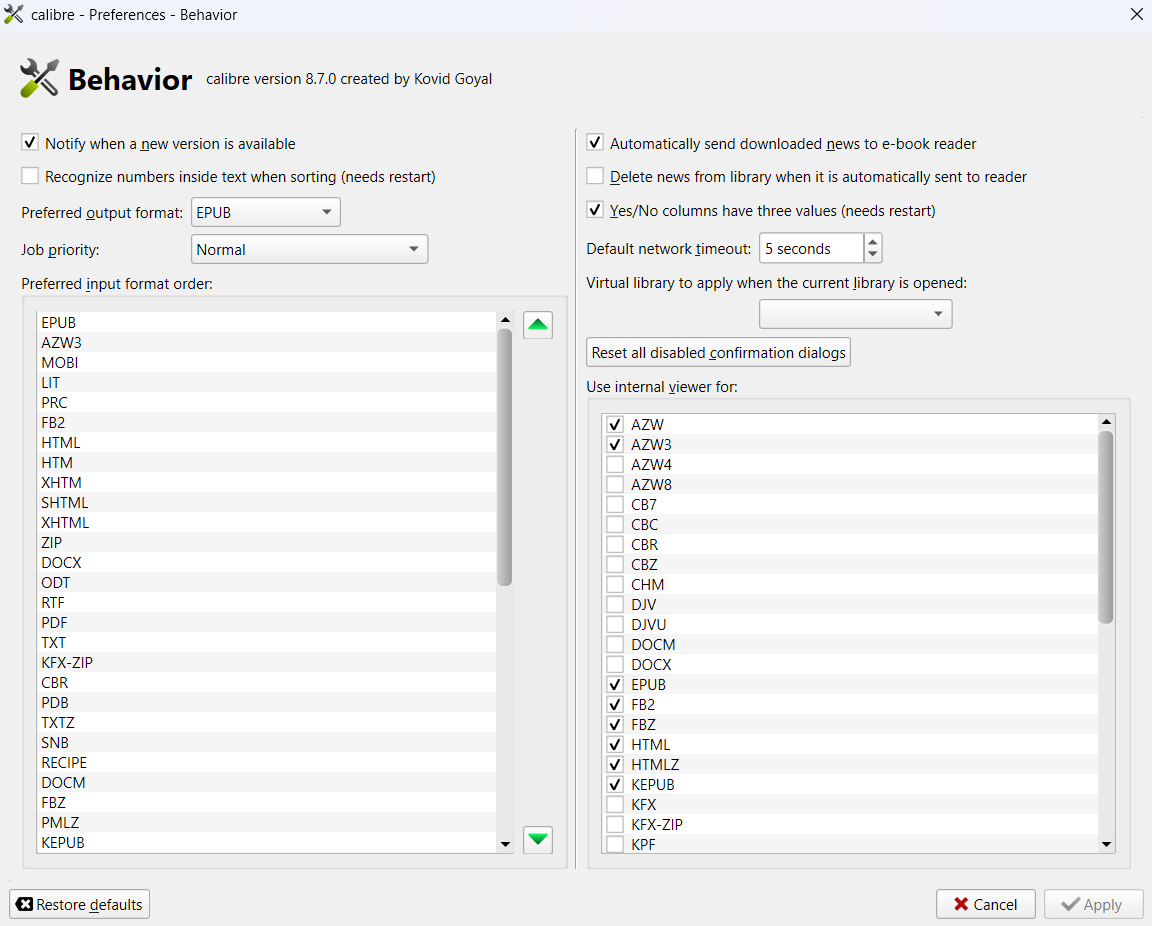Screen dimensions: 1152x926
Task: Uncheck AZW in internal viewer list
Action: coord(615,425)
